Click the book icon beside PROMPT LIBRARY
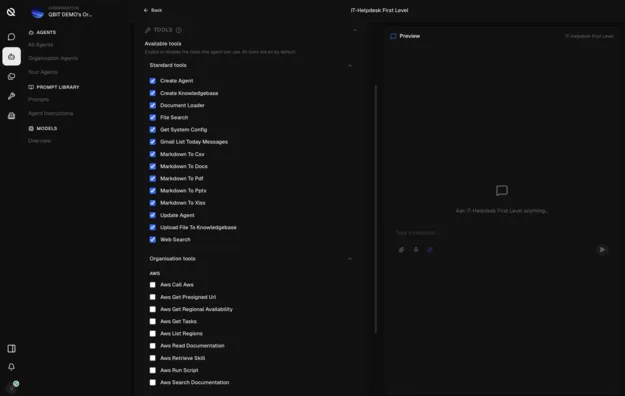 31,87
